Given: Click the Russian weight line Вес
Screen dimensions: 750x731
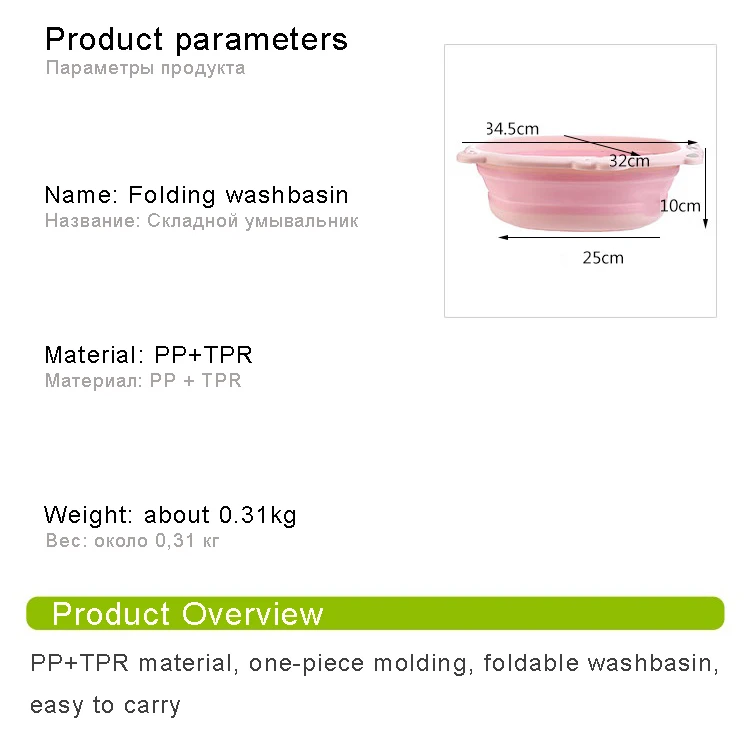Looking at the screenshot, I should pyautogui.click(x=132, y=541).
